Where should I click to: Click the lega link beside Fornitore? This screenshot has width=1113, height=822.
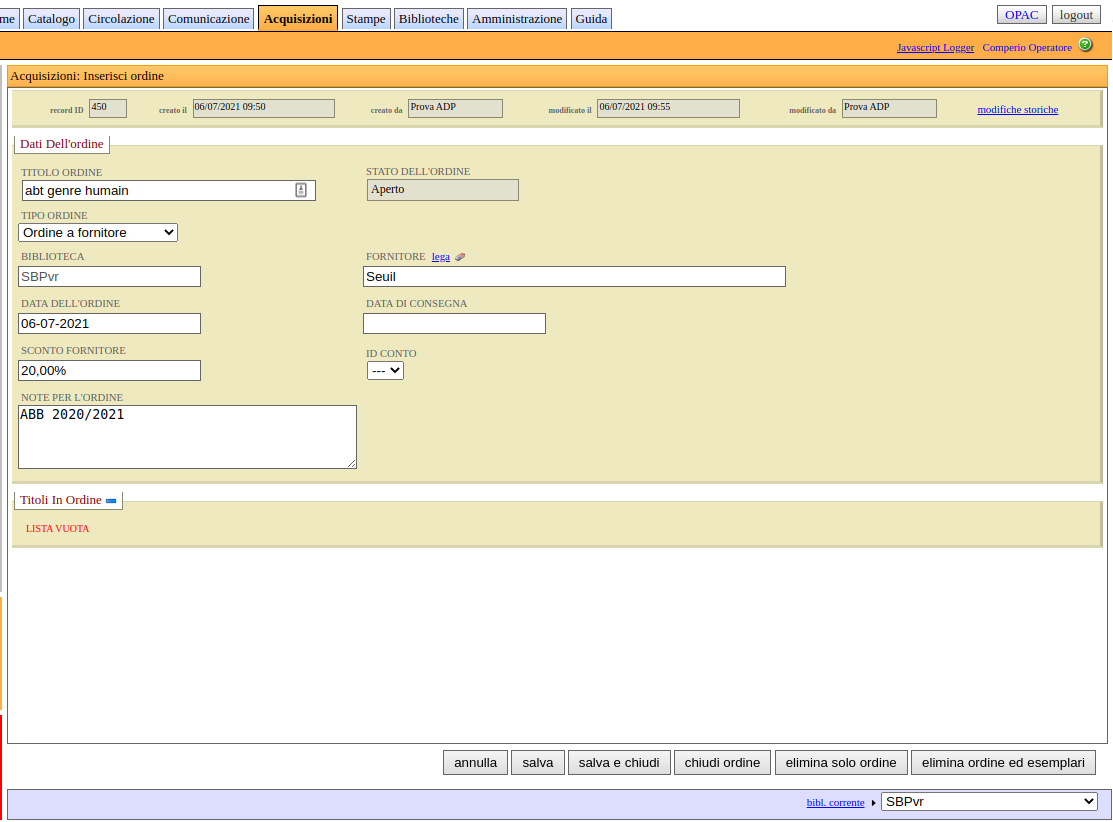(x=440, y=257)
